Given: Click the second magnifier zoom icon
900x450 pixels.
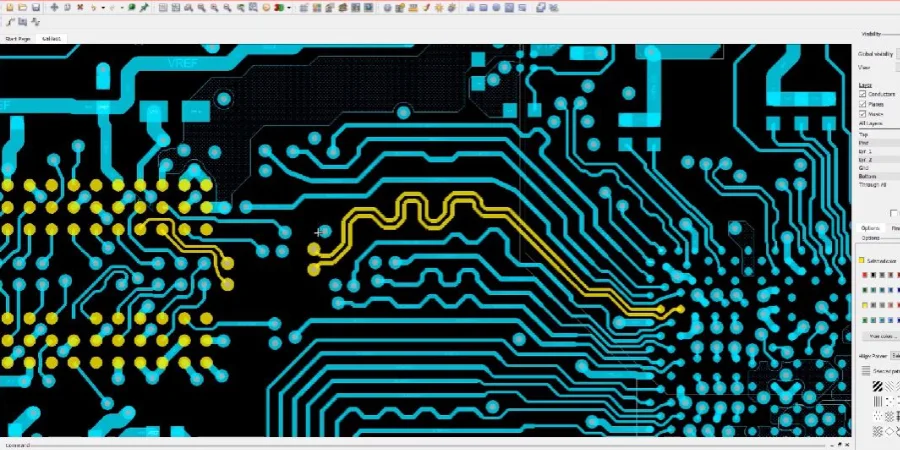Looking at the screenshot, I should pos(202,8).
